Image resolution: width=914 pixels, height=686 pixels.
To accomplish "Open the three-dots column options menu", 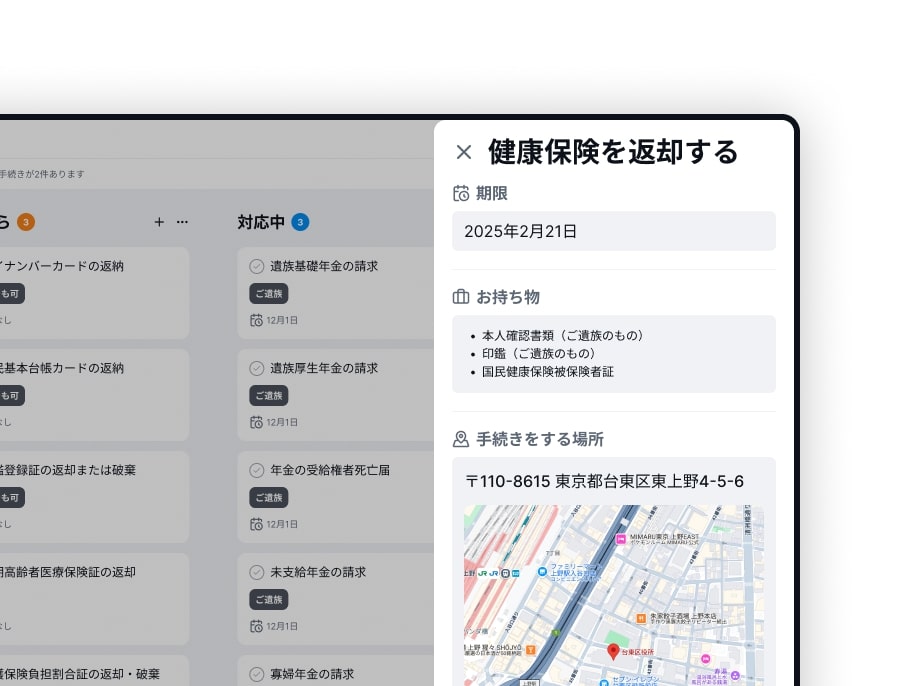I will coord(182,222).
